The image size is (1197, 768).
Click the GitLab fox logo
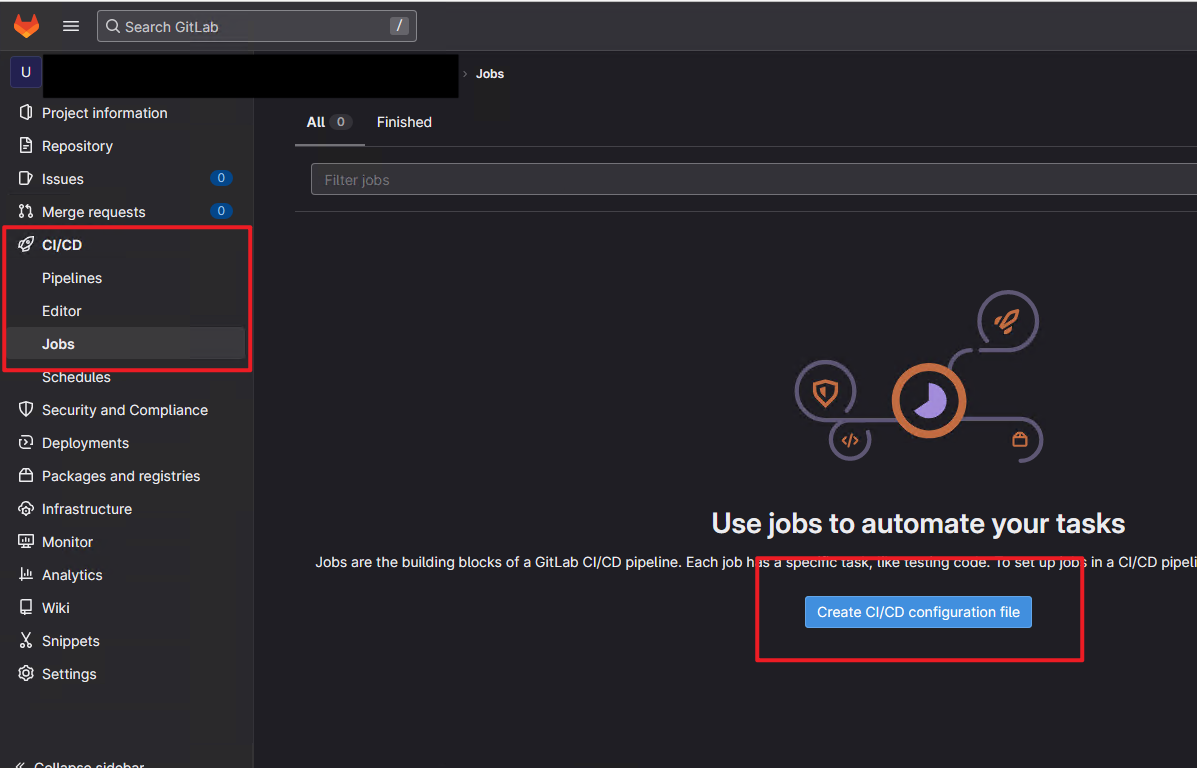pos(27,26)
